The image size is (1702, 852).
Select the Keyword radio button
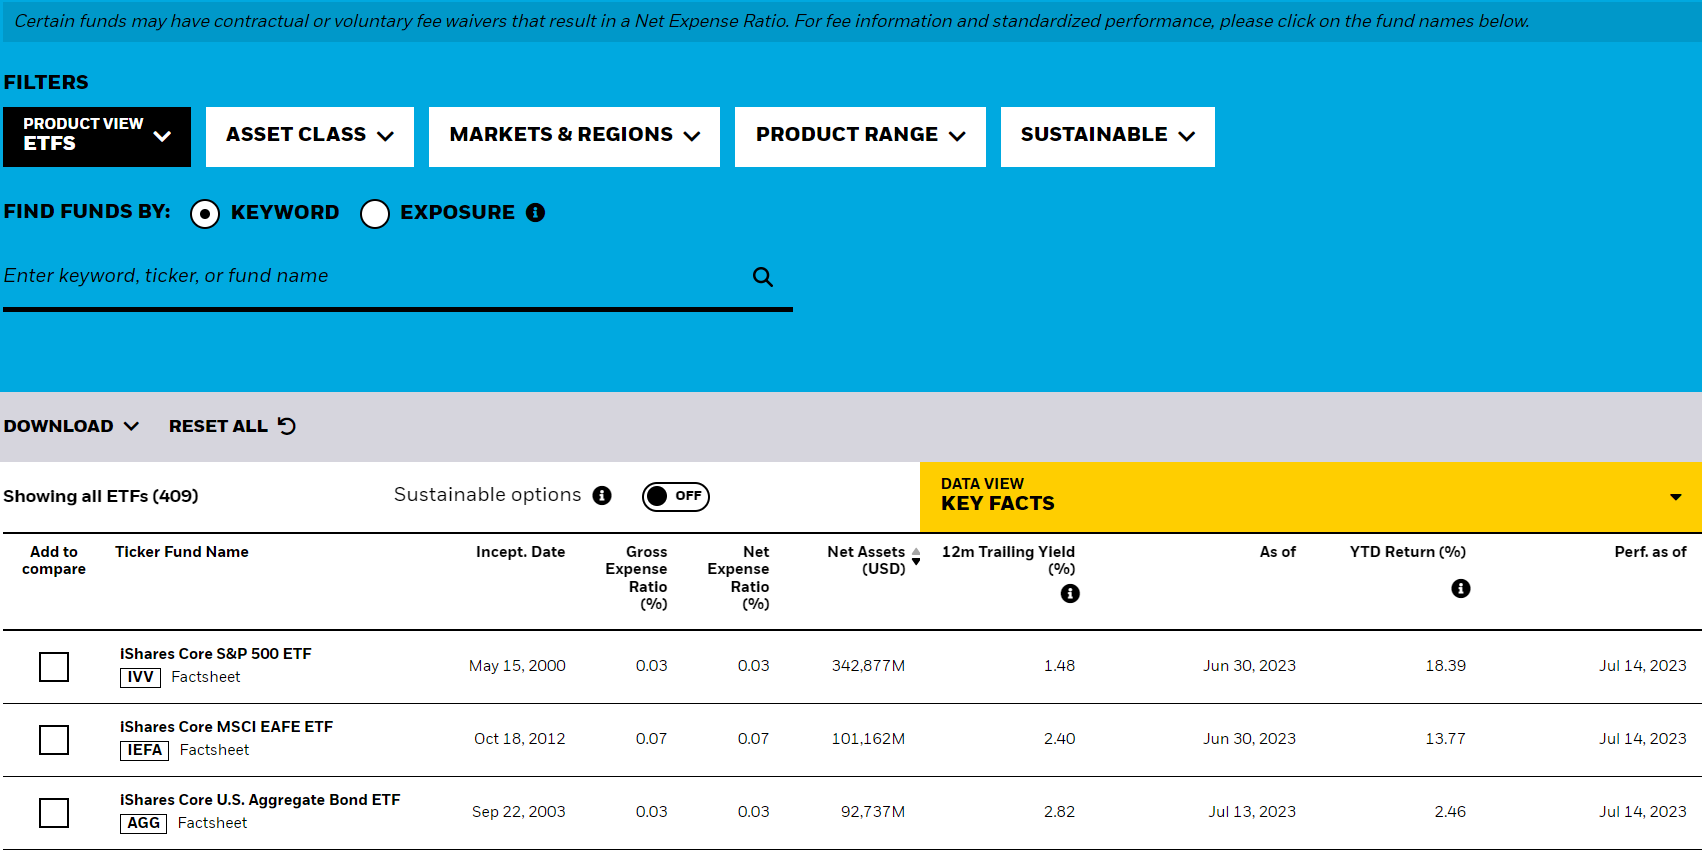(x=205, y=213)
